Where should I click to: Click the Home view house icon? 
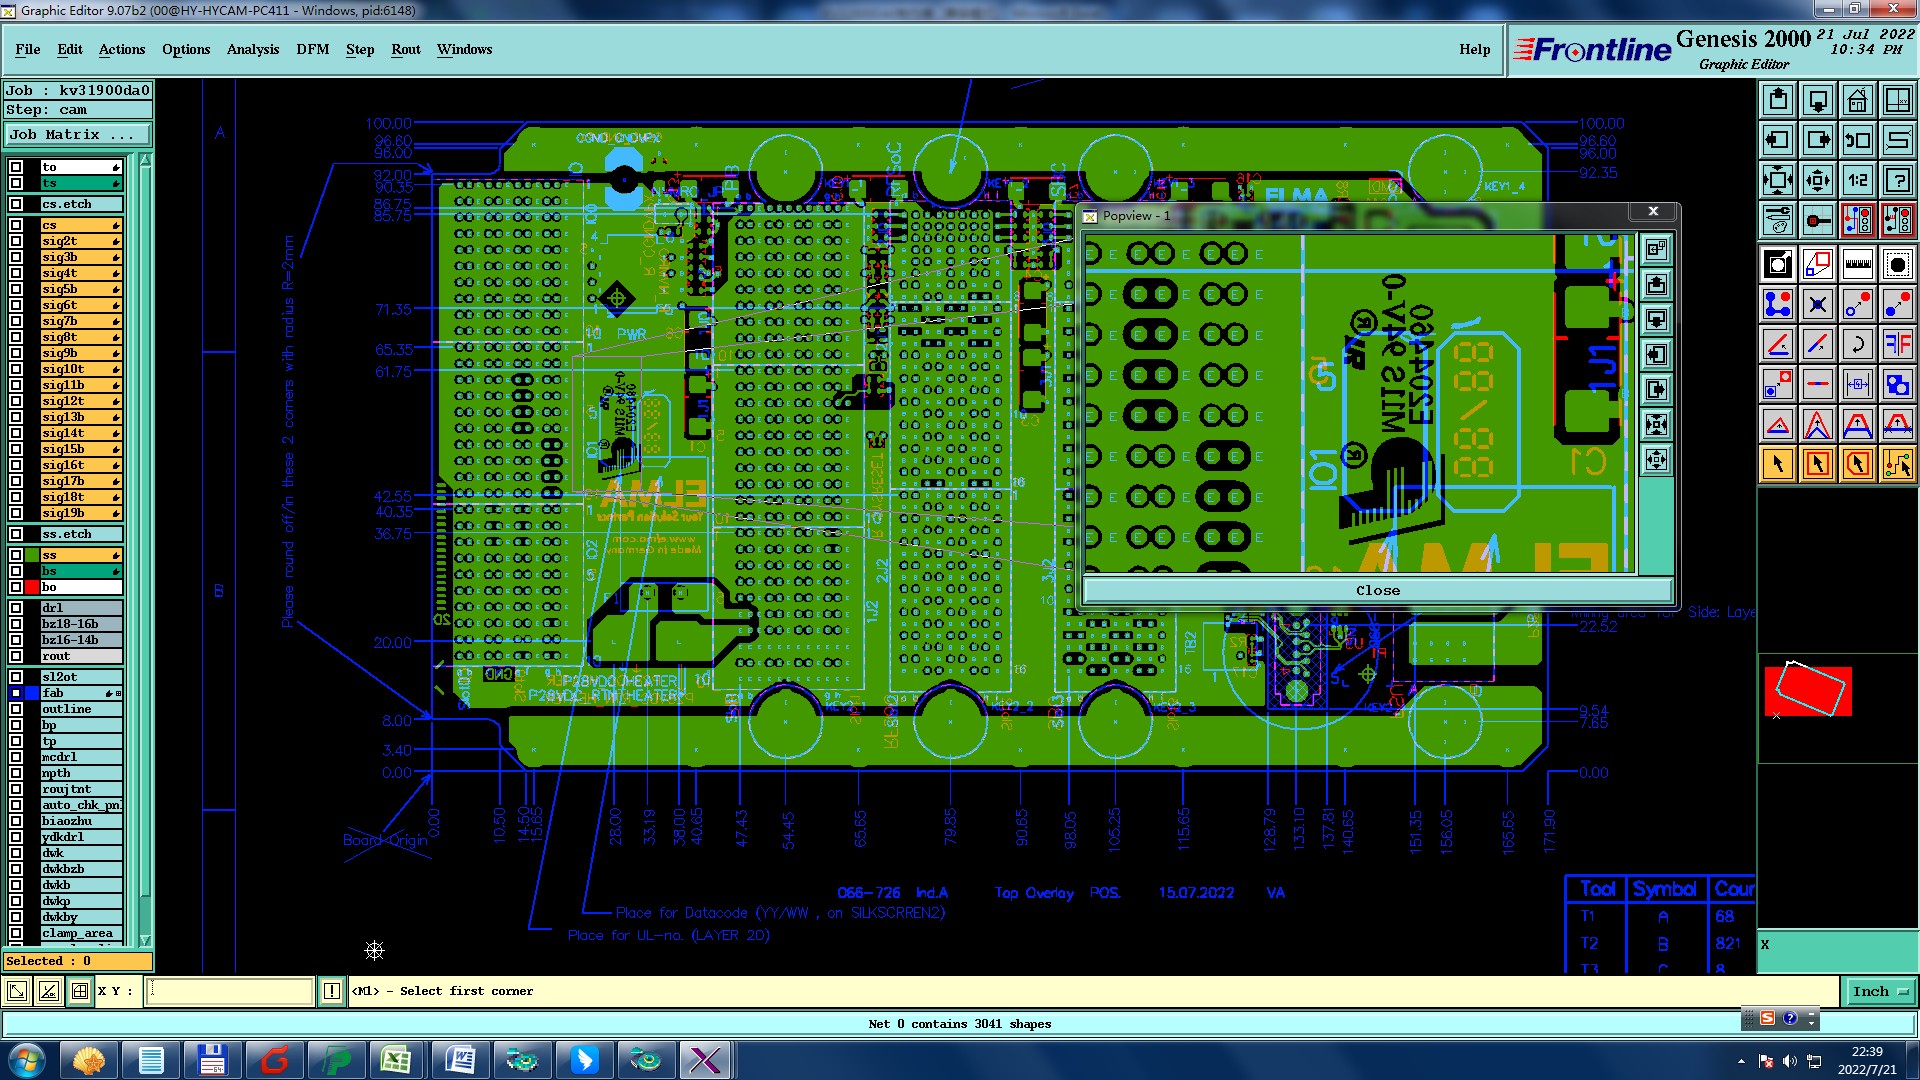pyautogui.click(x=1858, y=100)
